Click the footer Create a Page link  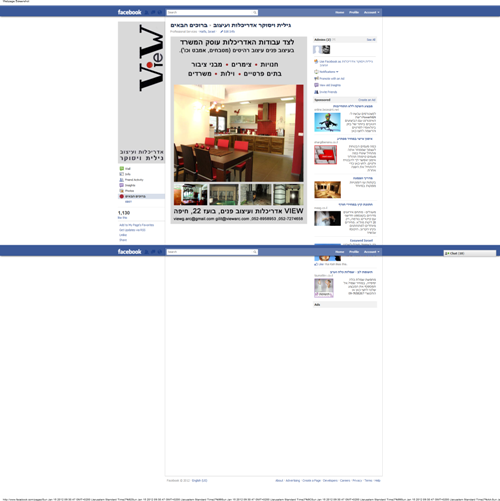[x=311, y=480]
